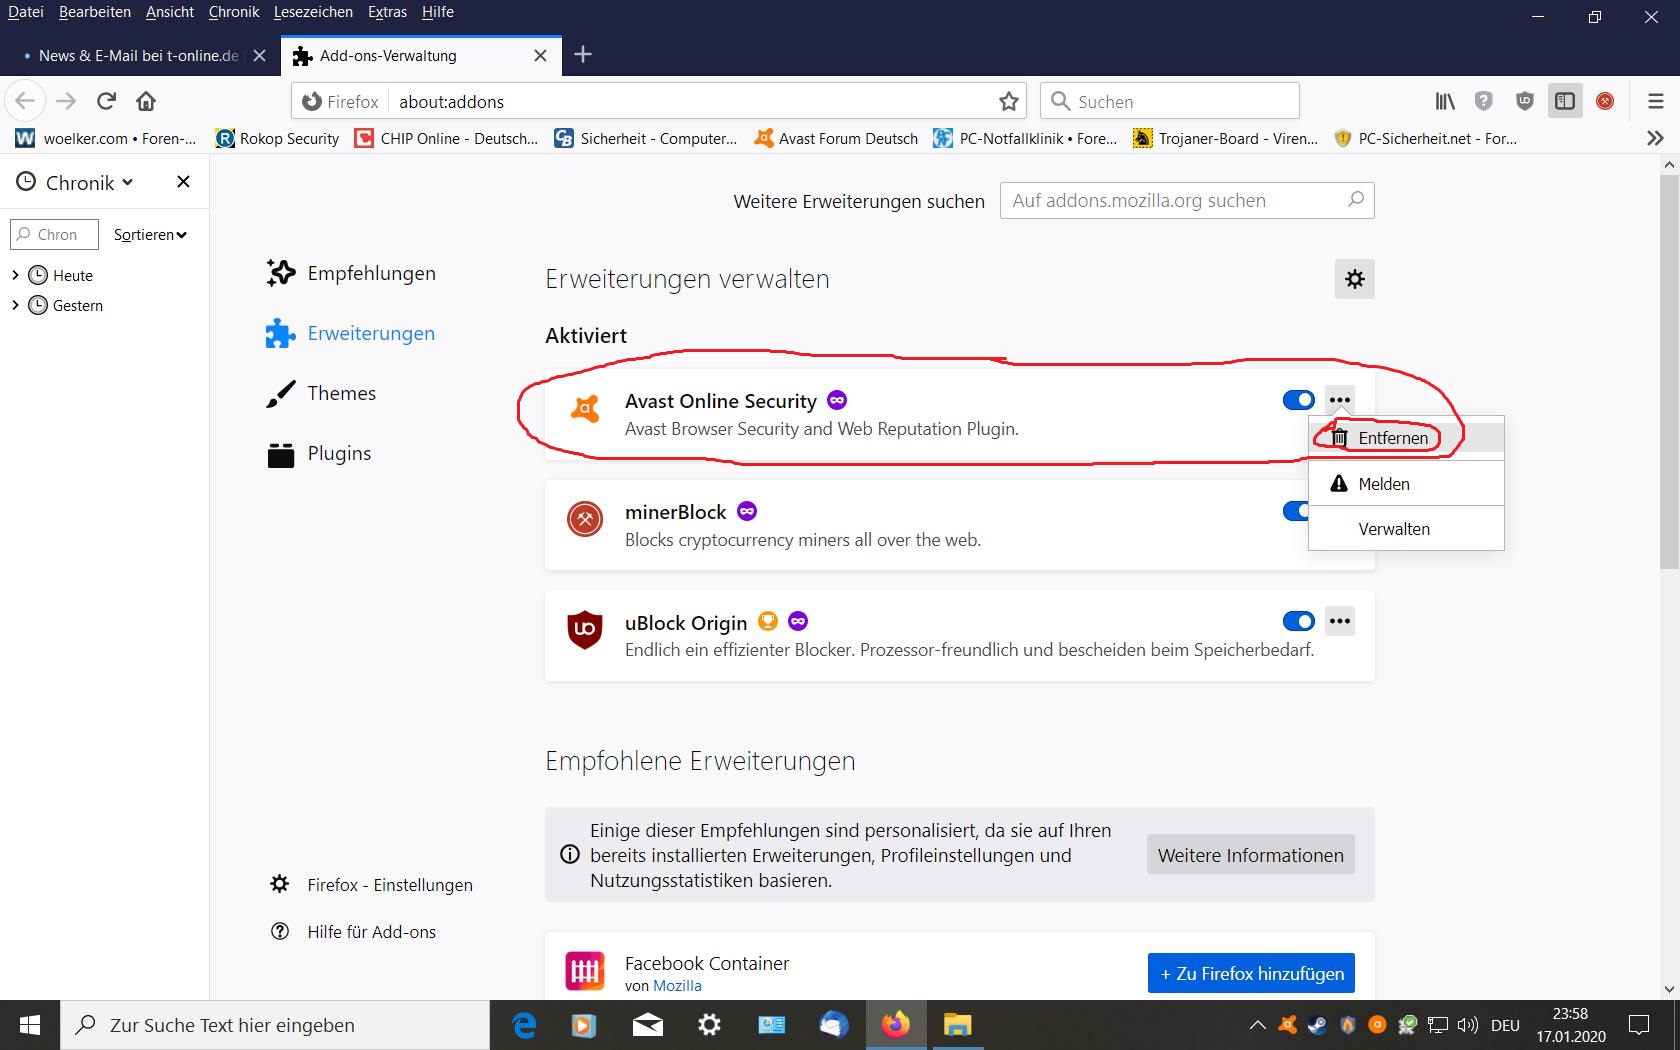Click the forward navigation arrow

click(66, 101)
